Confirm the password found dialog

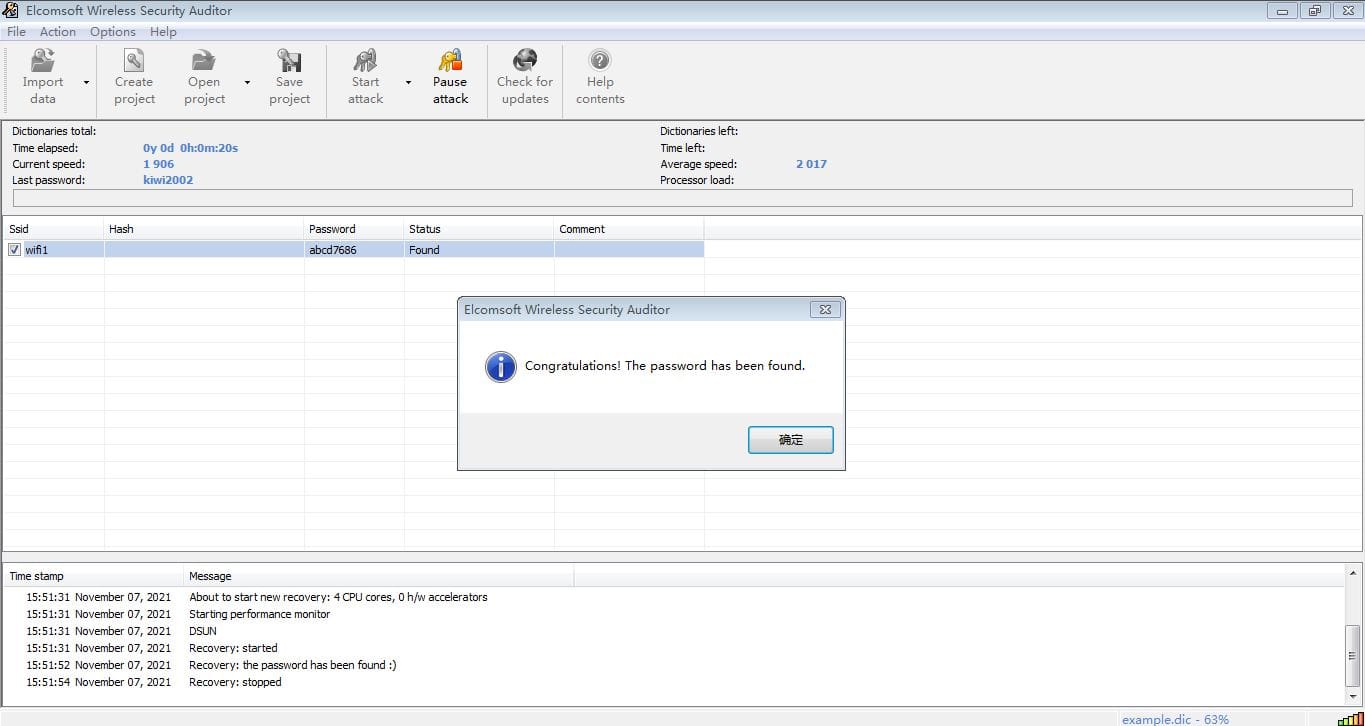[x=790, y=440]
